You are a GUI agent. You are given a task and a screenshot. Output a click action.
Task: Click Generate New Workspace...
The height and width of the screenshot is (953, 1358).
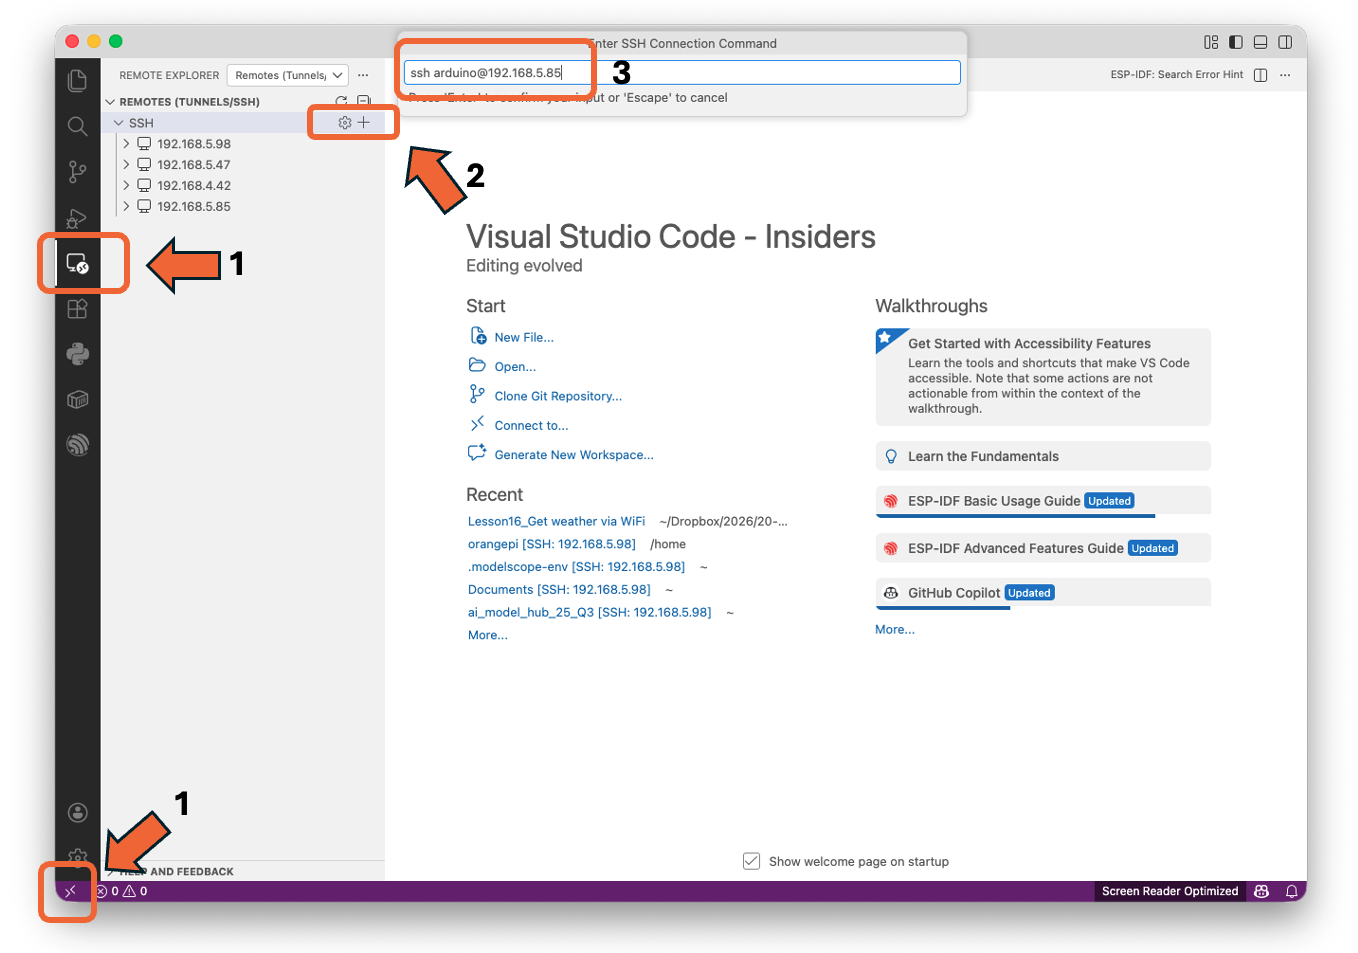(x=574, y=454)
